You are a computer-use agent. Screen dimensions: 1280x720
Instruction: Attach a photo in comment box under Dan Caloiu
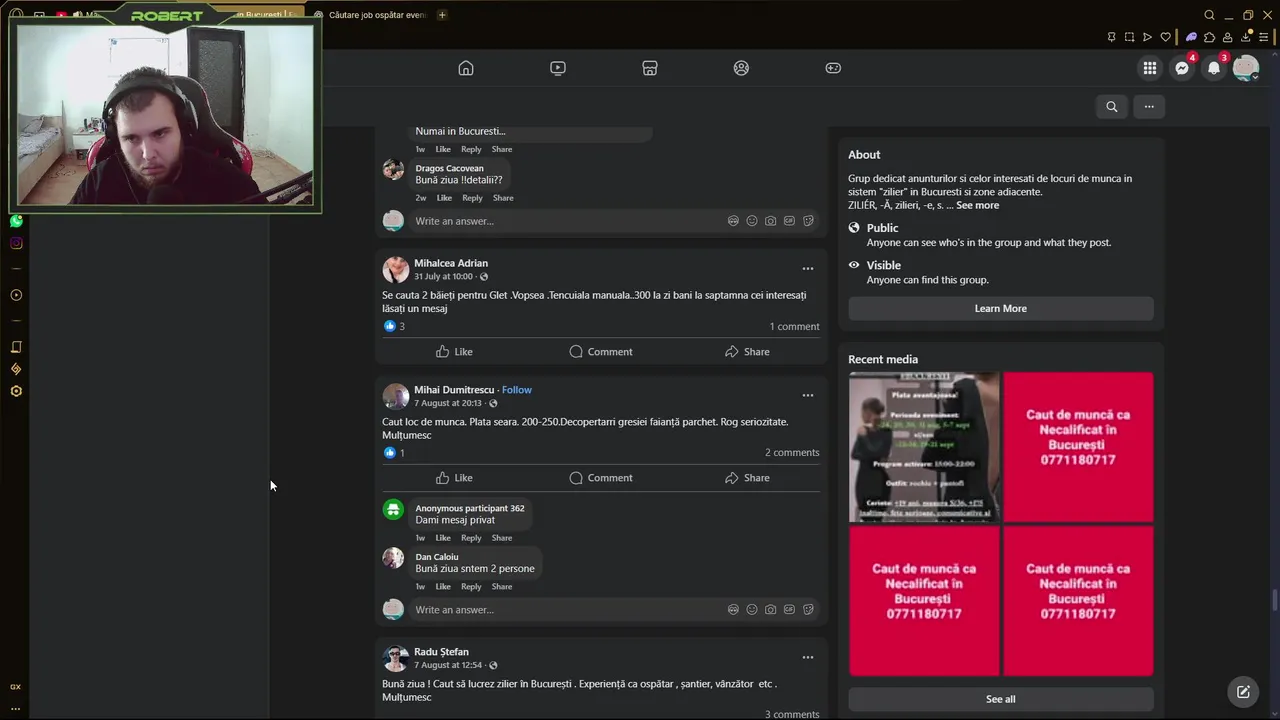tap(770, 610)
